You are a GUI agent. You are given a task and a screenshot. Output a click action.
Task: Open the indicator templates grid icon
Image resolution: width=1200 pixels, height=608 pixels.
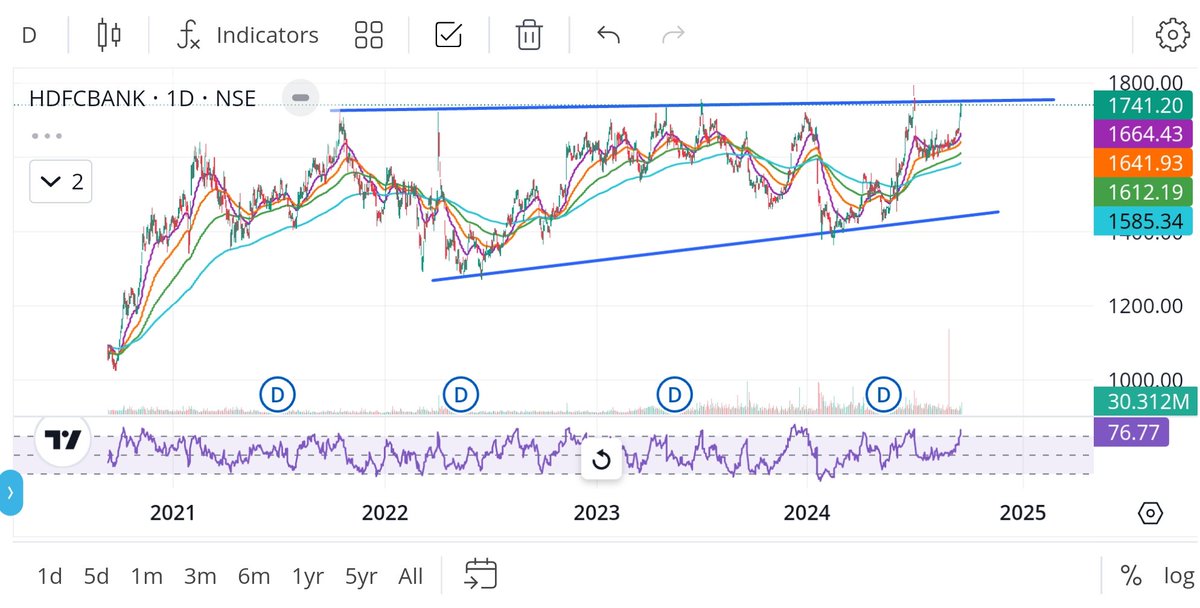tap(369, 35)
